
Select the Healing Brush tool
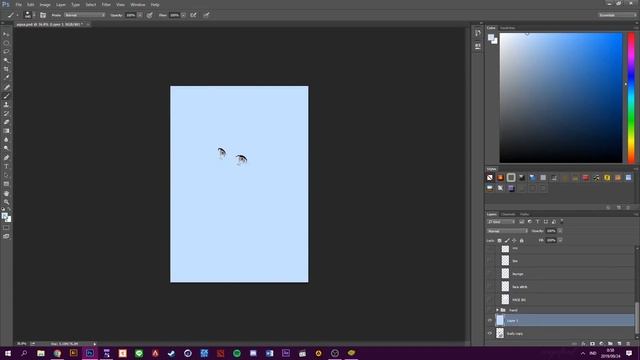click(6, 87)
